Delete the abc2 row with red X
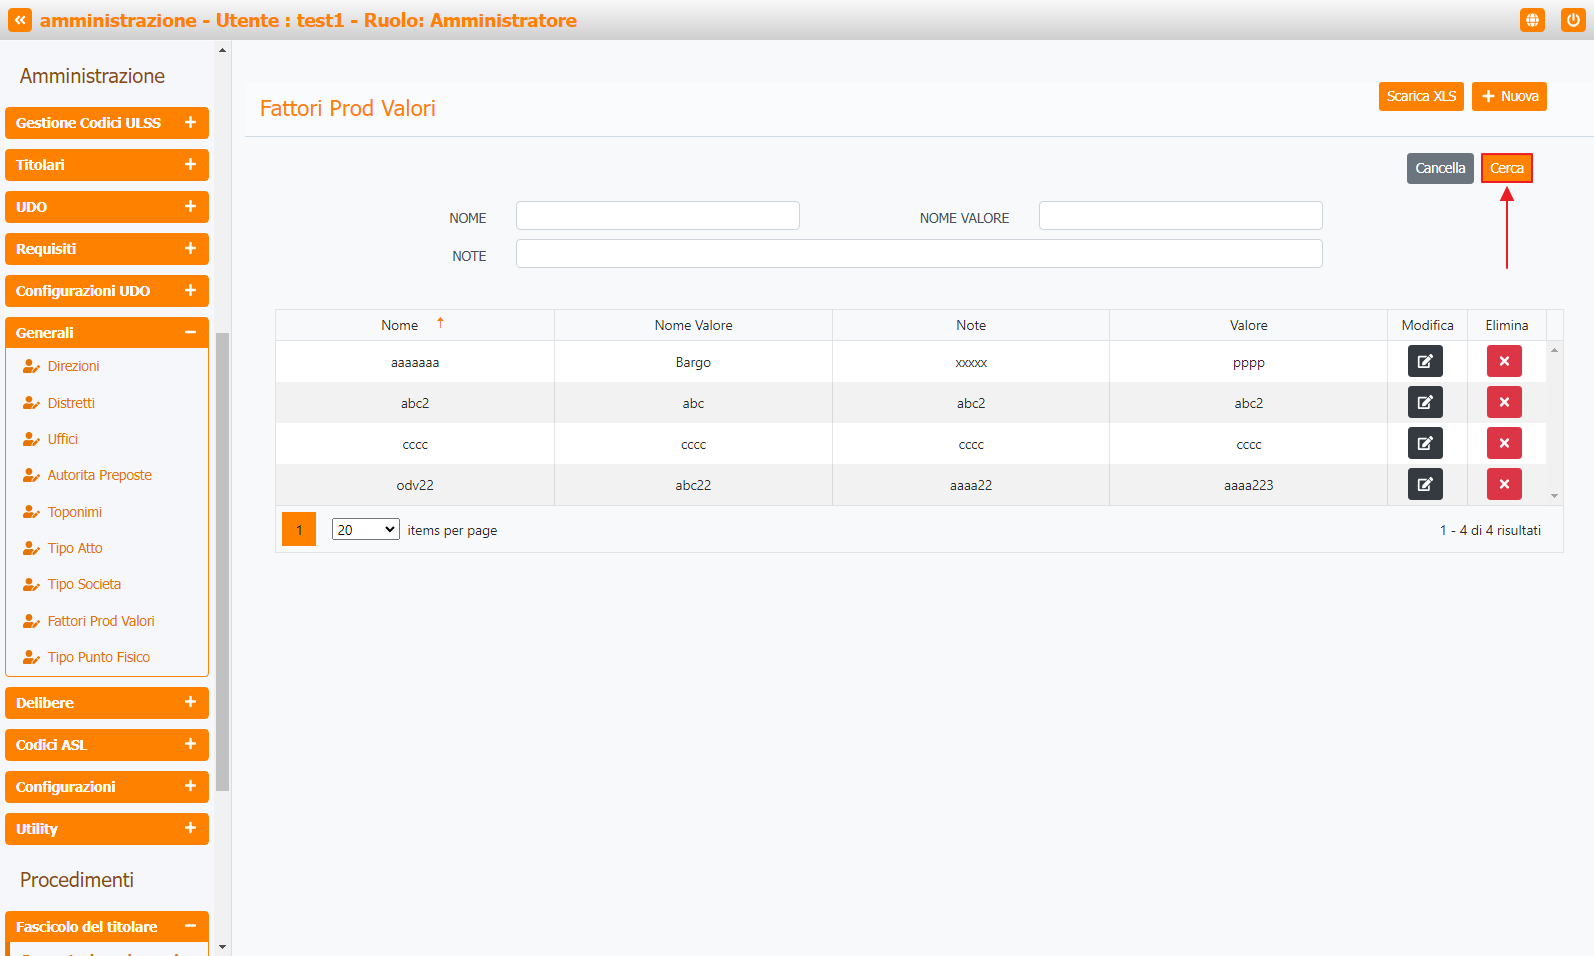The height and width of the screenshot is (956, 1594). (1503, 402)
